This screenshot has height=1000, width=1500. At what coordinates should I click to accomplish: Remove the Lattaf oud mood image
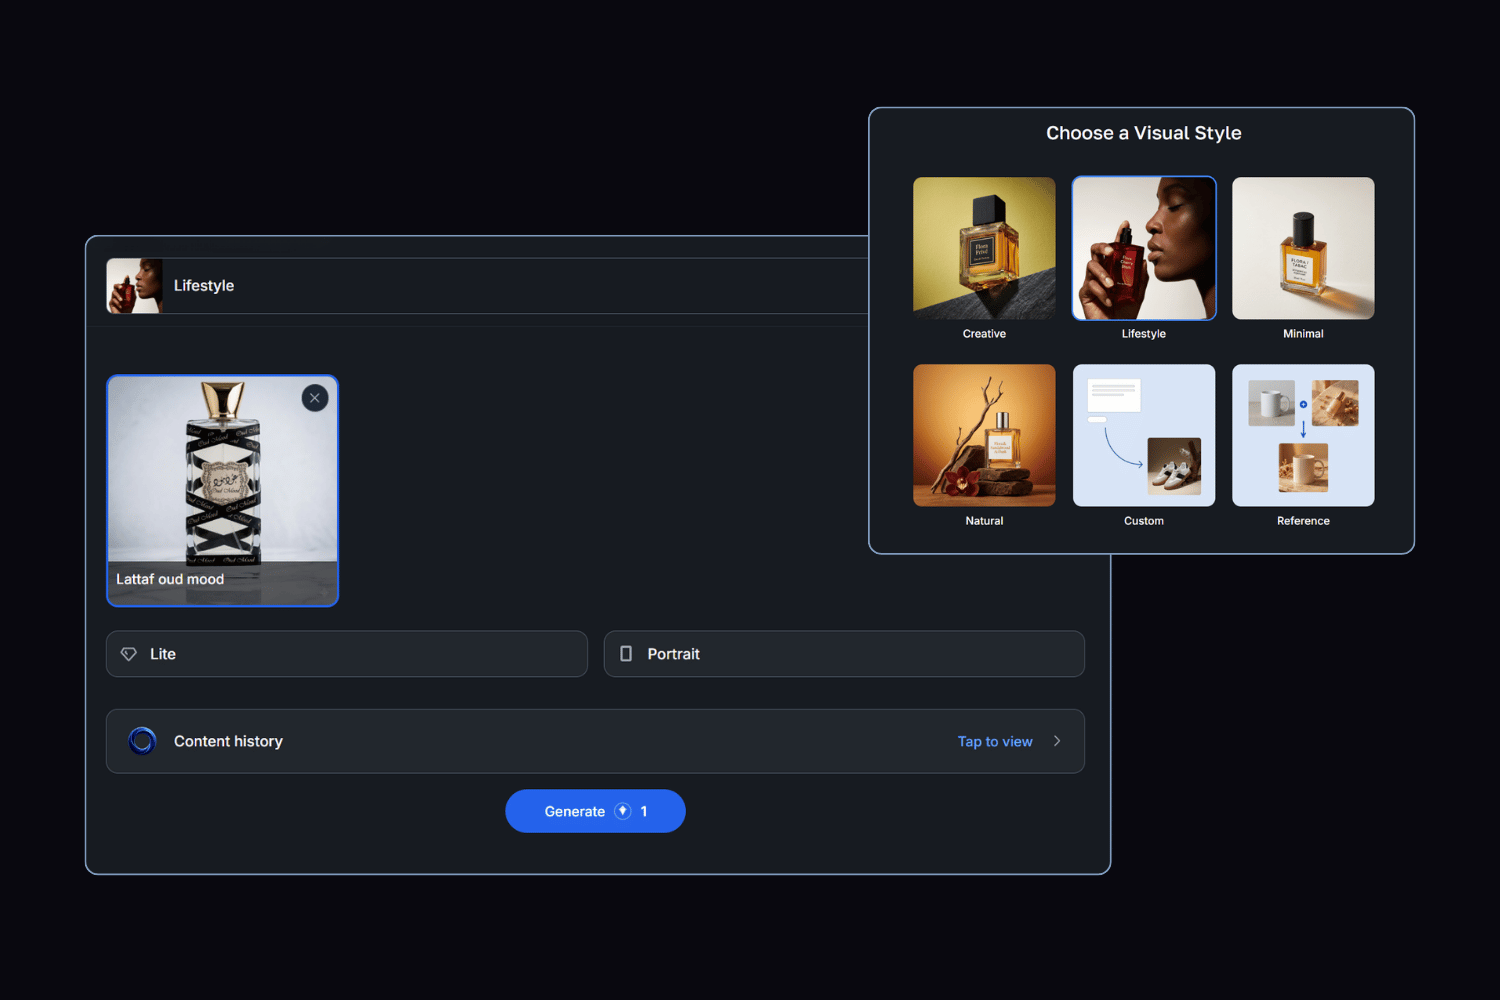315,398
